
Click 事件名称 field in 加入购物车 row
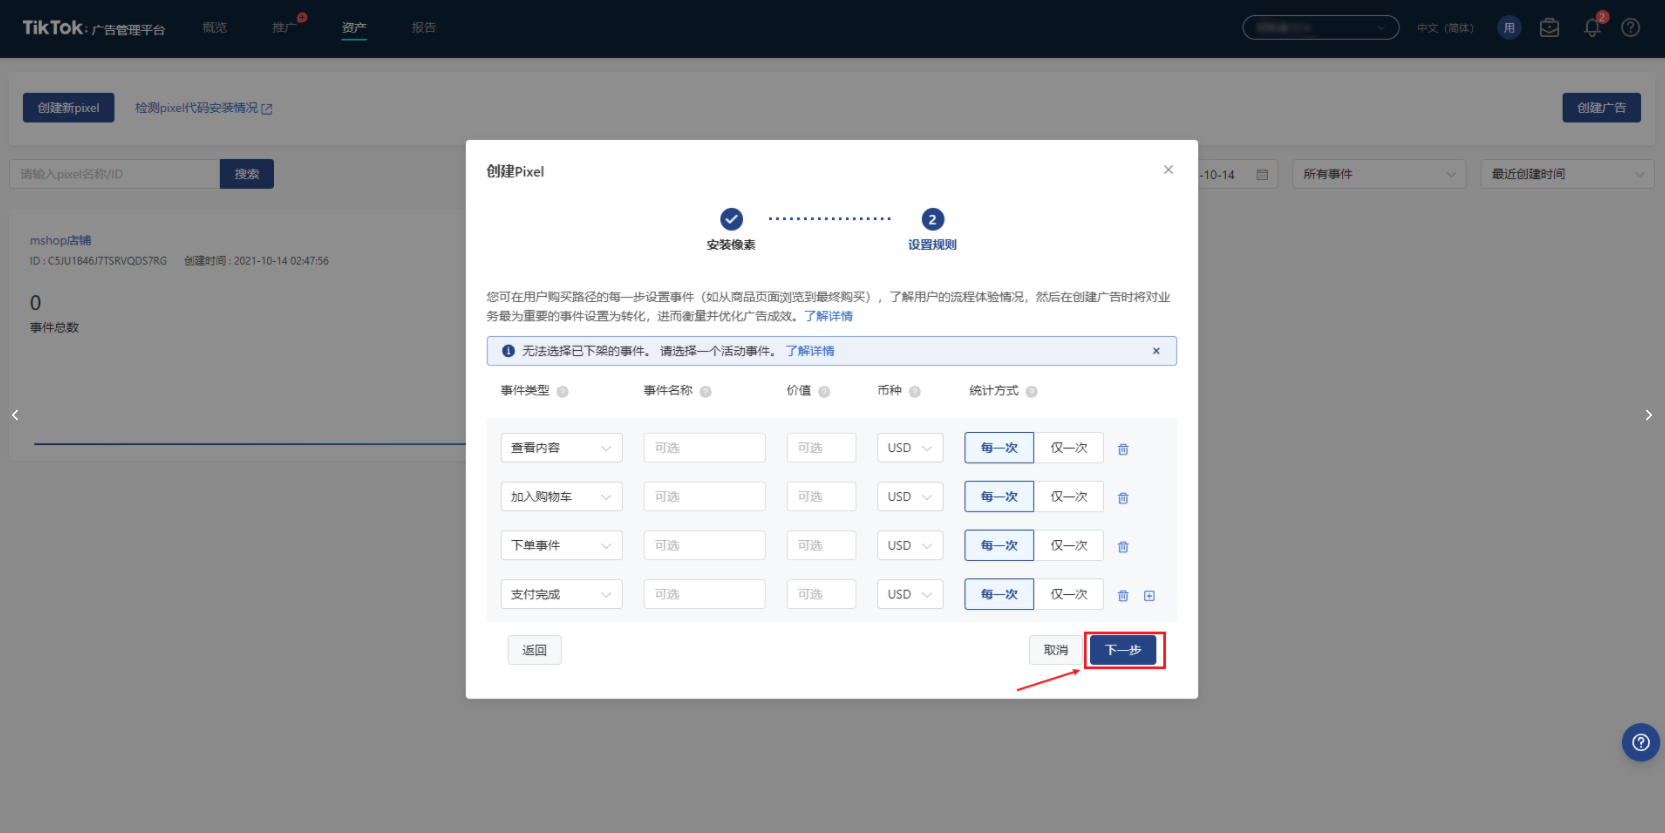(x=704, y=497)
